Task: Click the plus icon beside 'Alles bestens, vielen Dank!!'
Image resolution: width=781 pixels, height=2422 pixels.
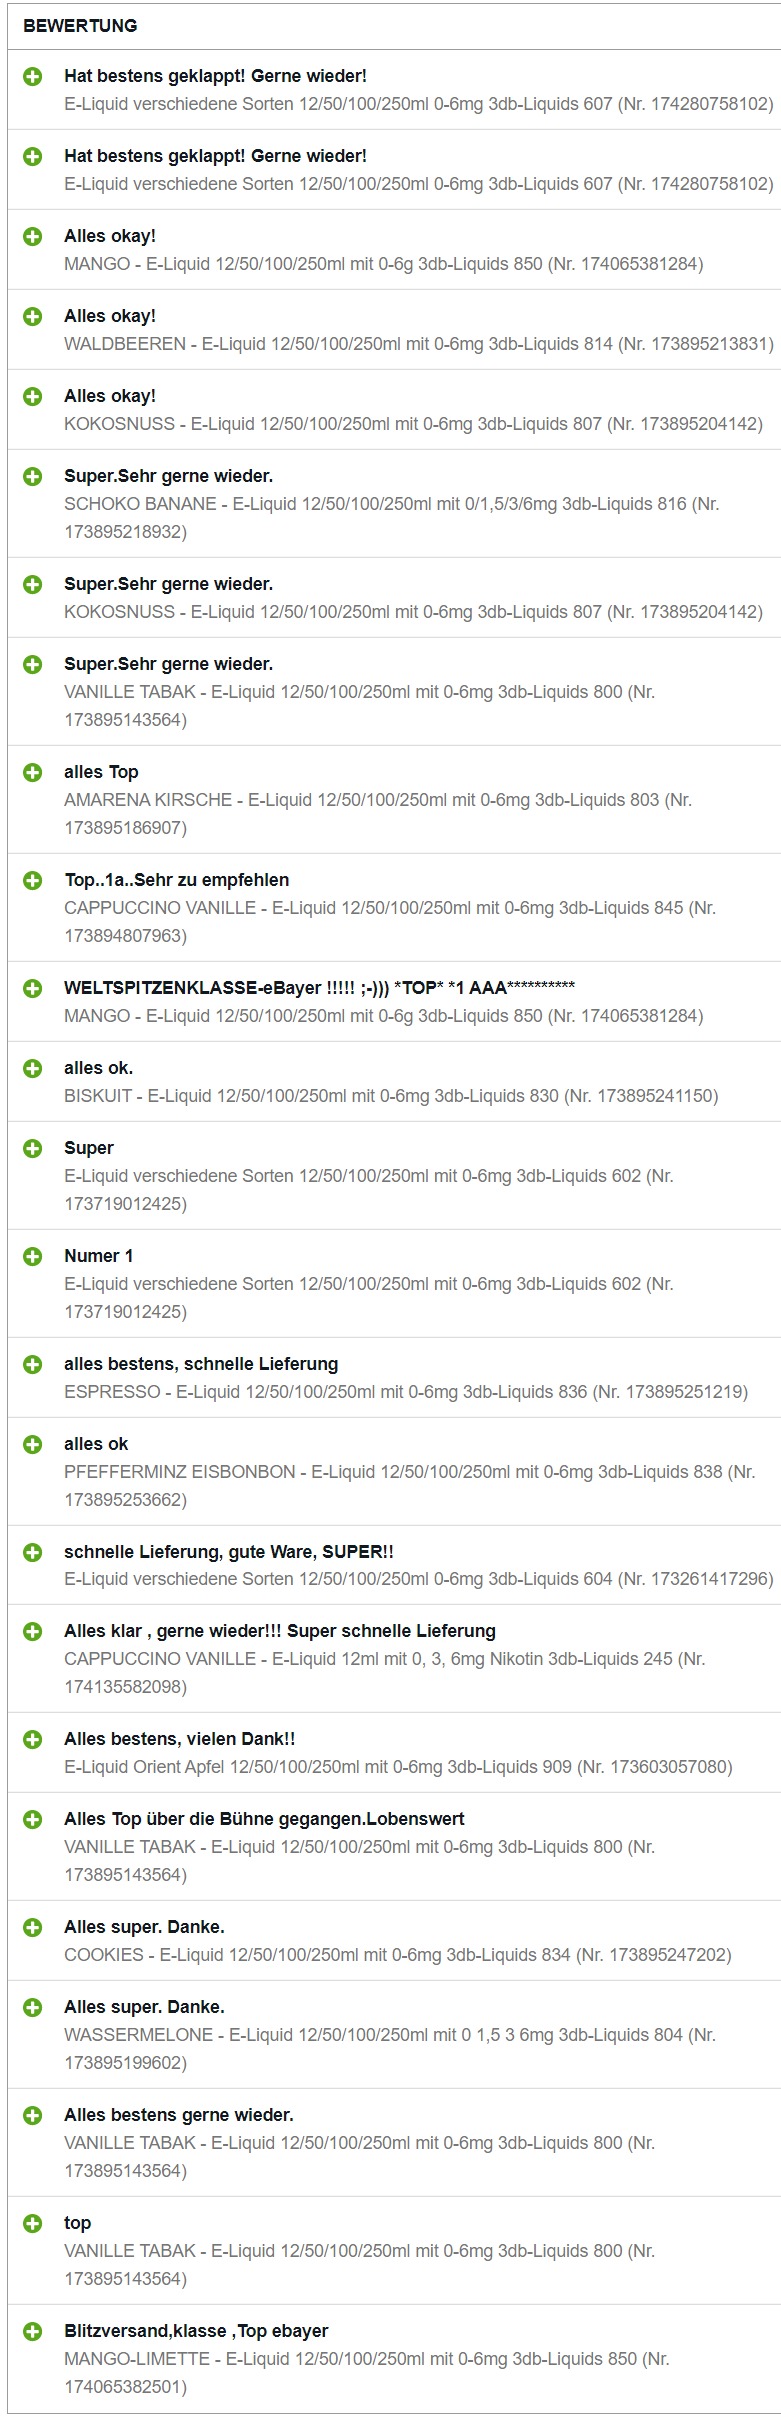Action: coord(33,1739)
